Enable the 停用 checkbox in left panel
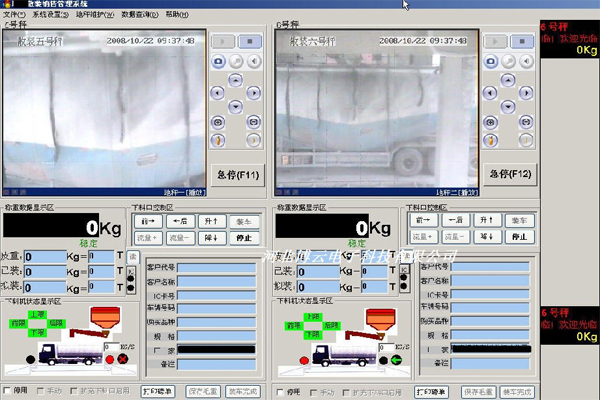 [x=9, y=390]
